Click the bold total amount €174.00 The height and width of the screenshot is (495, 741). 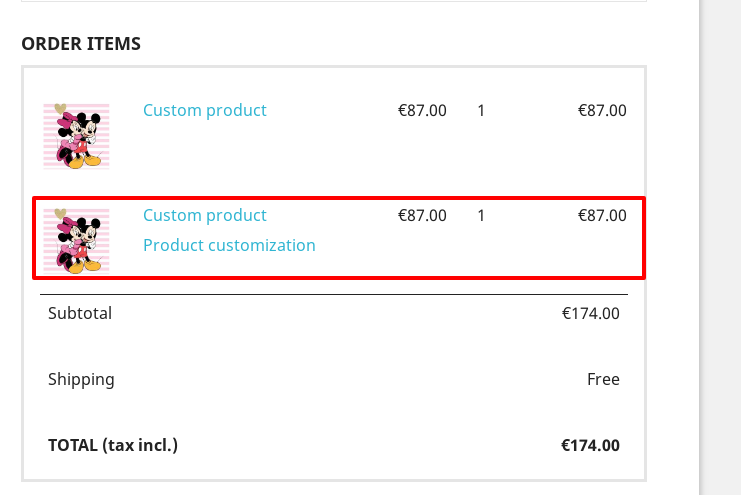tap(591, 445)
